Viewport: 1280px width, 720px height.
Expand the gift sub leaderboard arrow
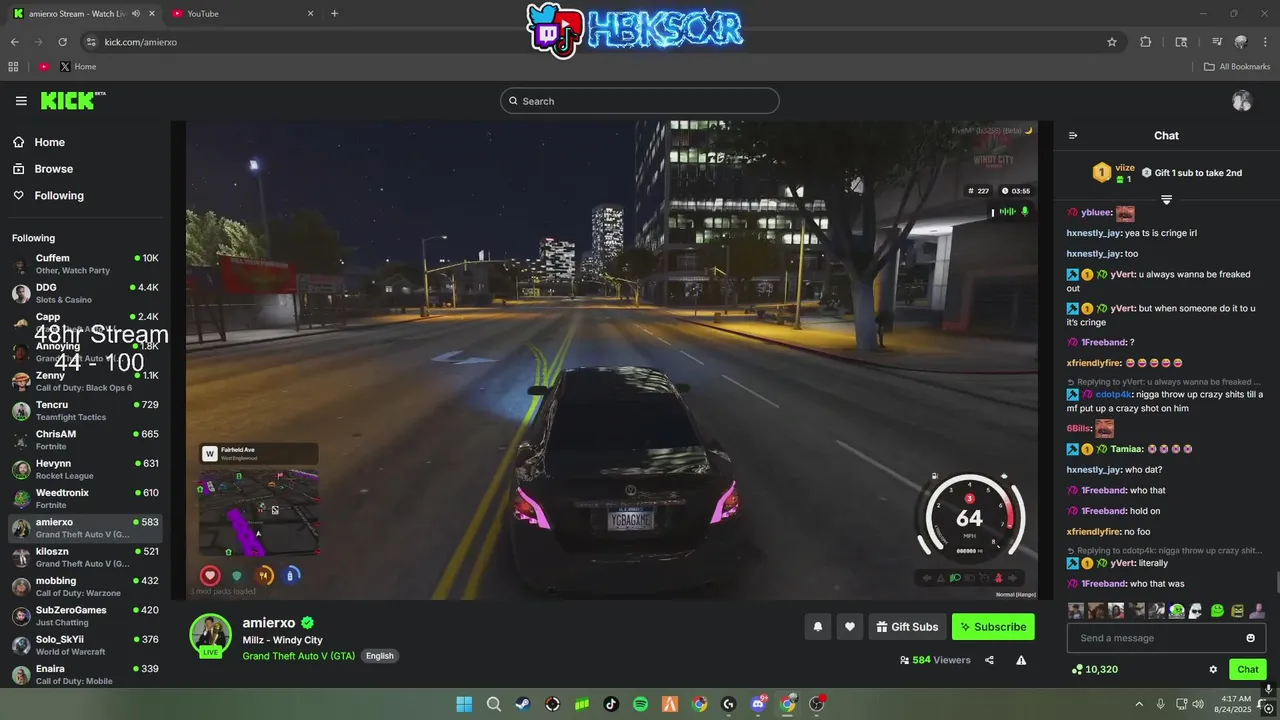[x=1166, y=200]
